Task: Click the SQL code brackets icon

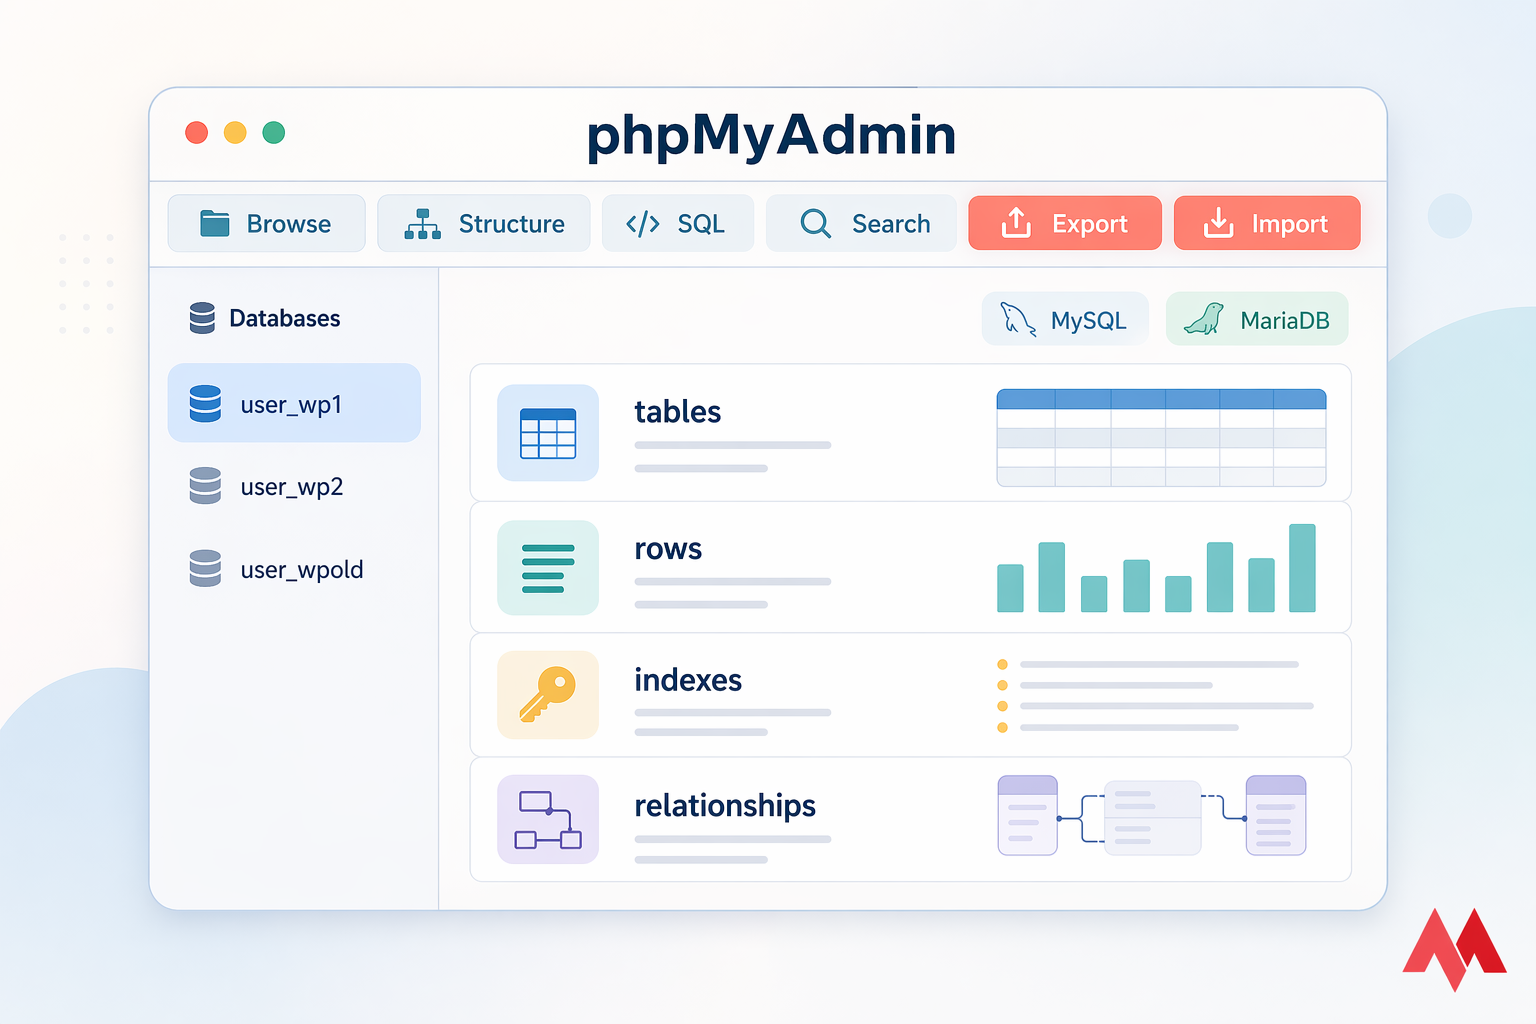Action: (642, 224)
